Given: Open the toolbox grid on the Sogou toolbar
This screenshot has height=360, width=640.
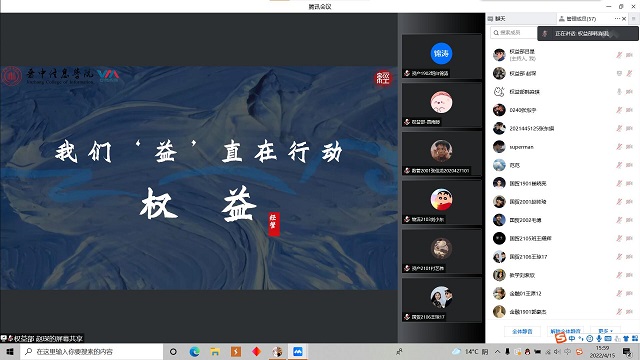Looking at the screenshot, I should pos(635,338).
